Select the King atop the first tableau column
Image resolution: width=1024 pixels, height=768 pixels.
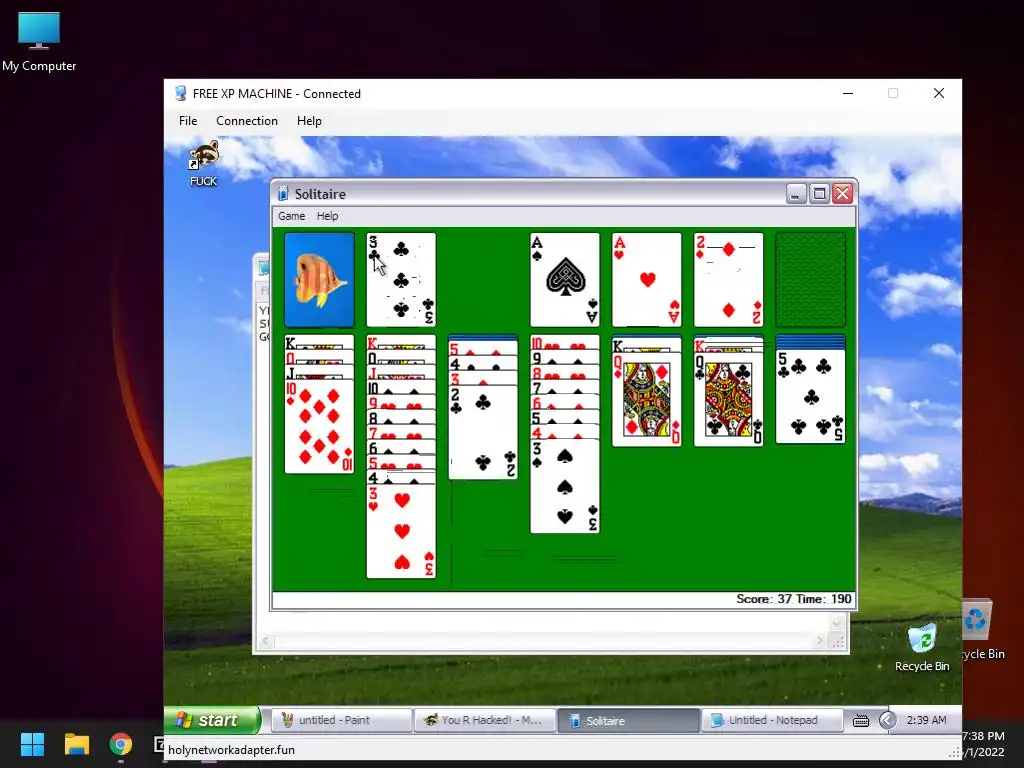[x=319, y=343]
